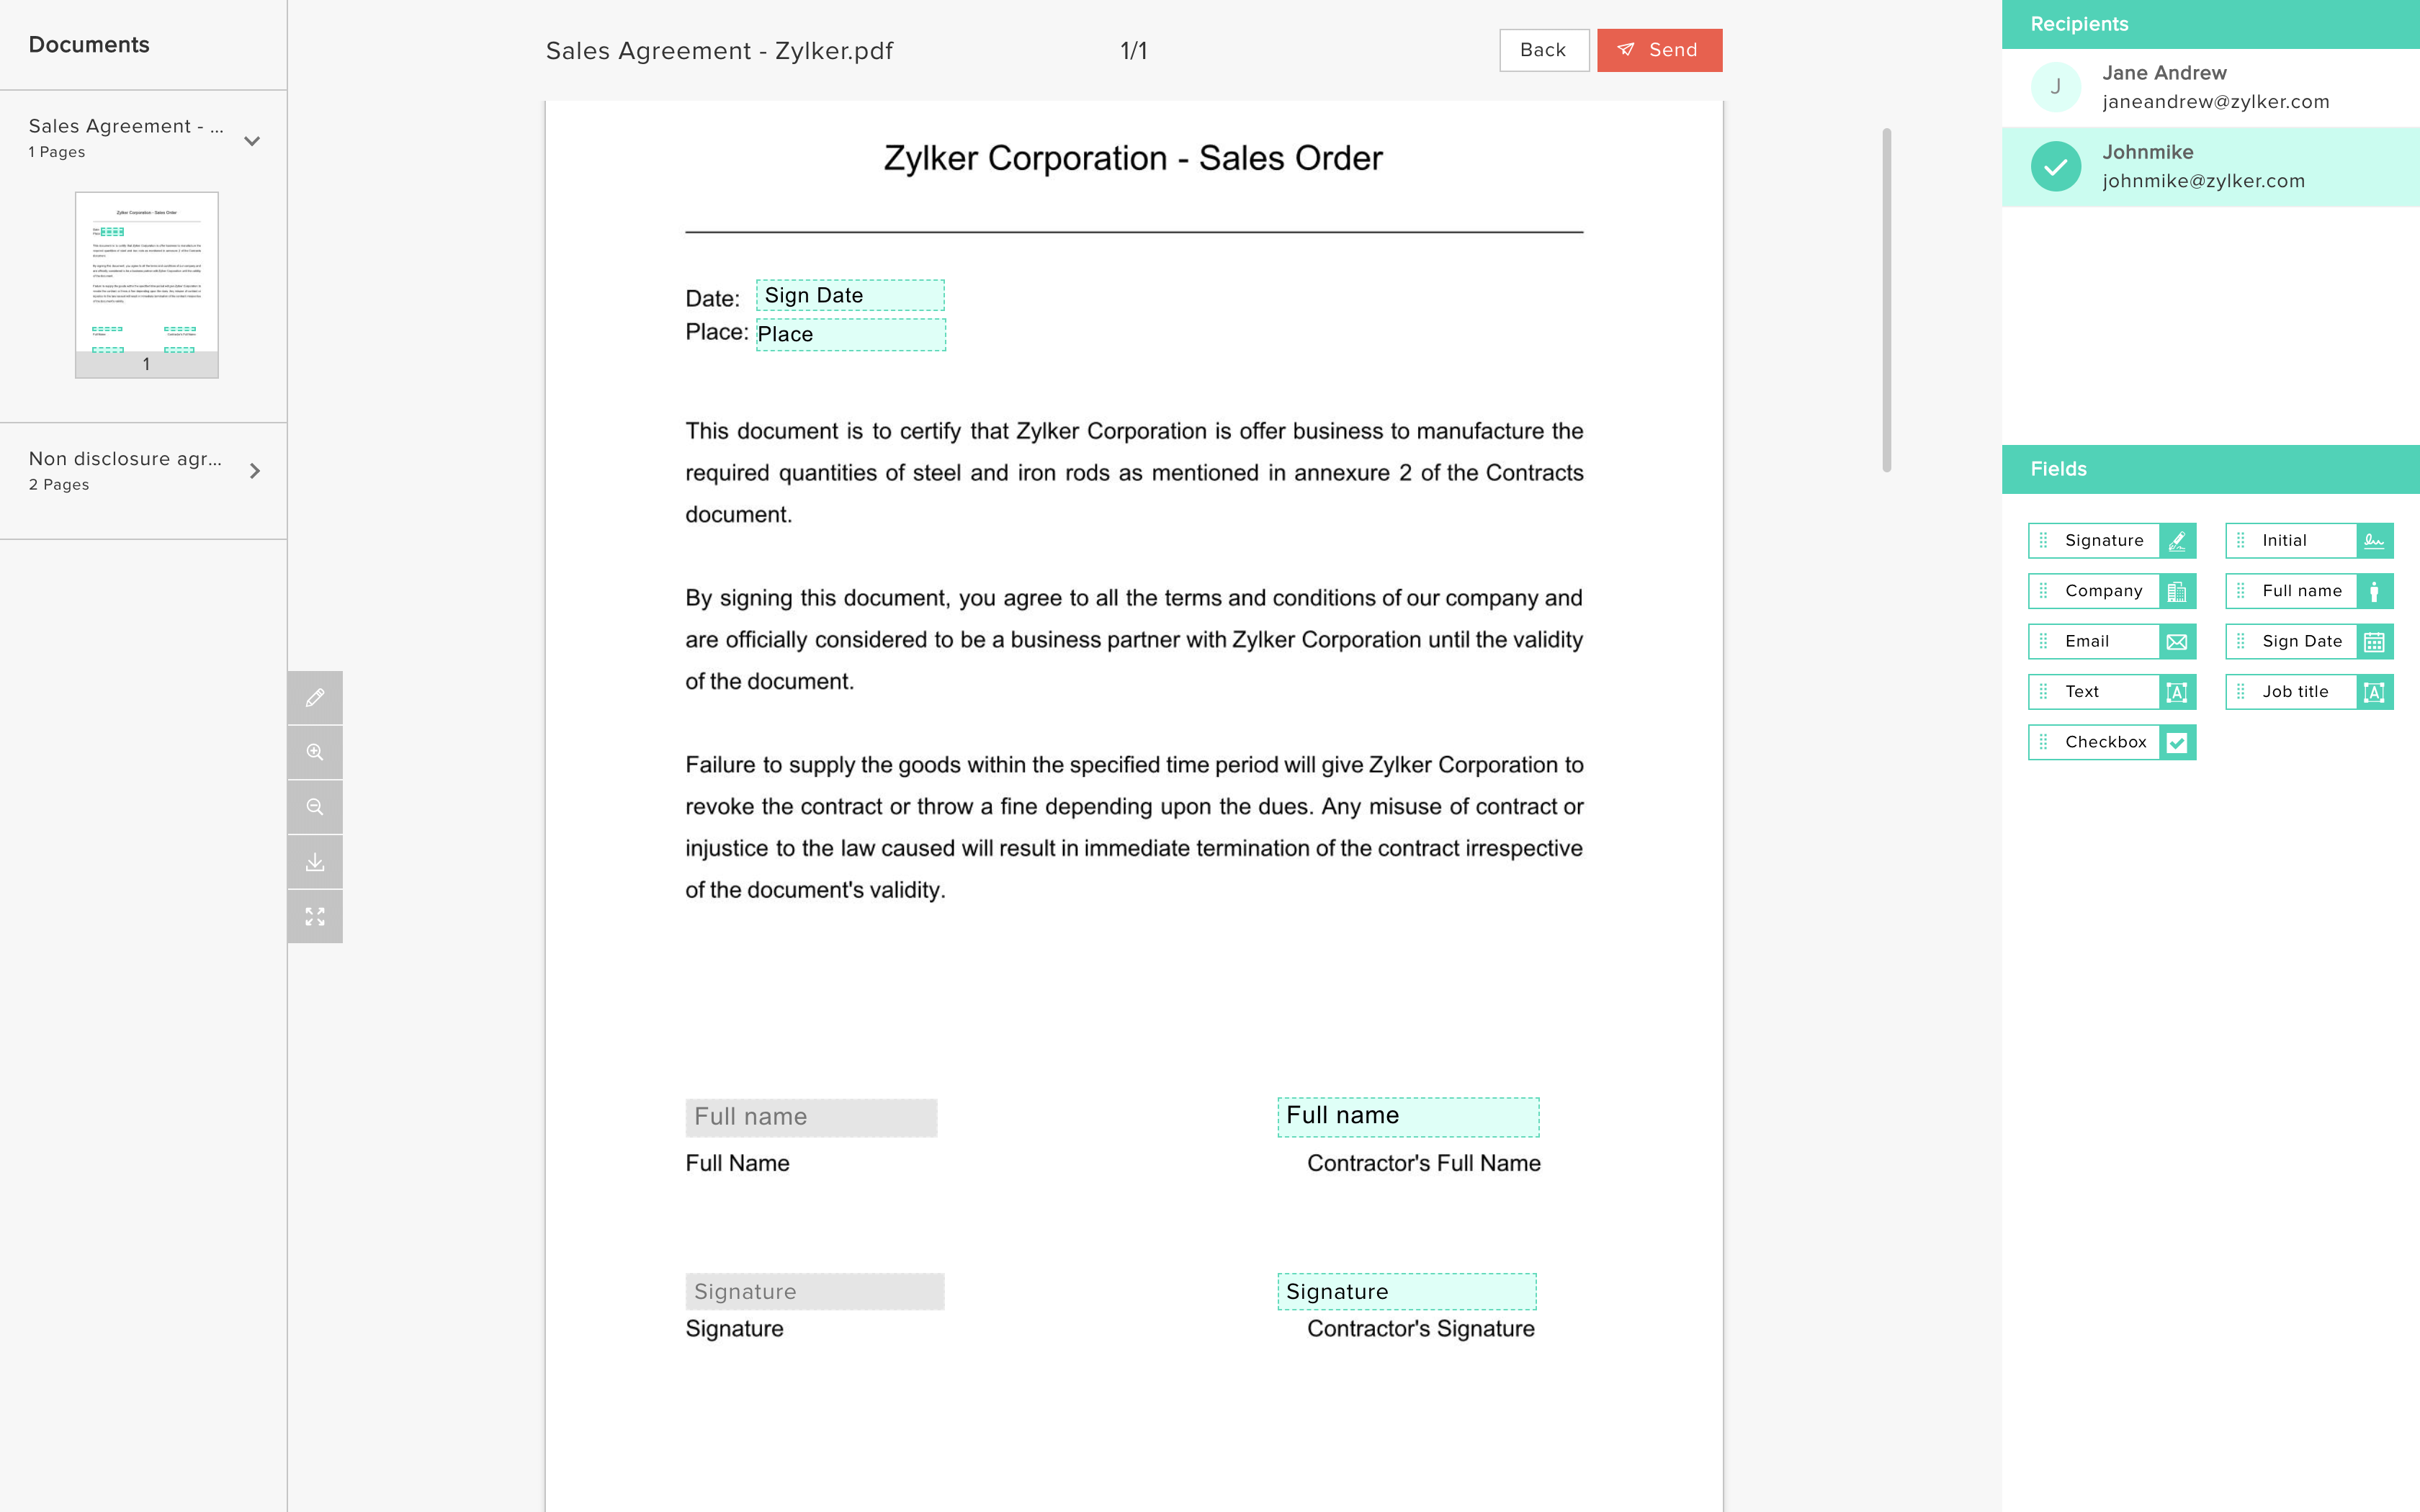Click the Send button
Image resolution: width=2420 pixels, height=1512 pixels.
pyautogui.click(x=1659, y=50)
